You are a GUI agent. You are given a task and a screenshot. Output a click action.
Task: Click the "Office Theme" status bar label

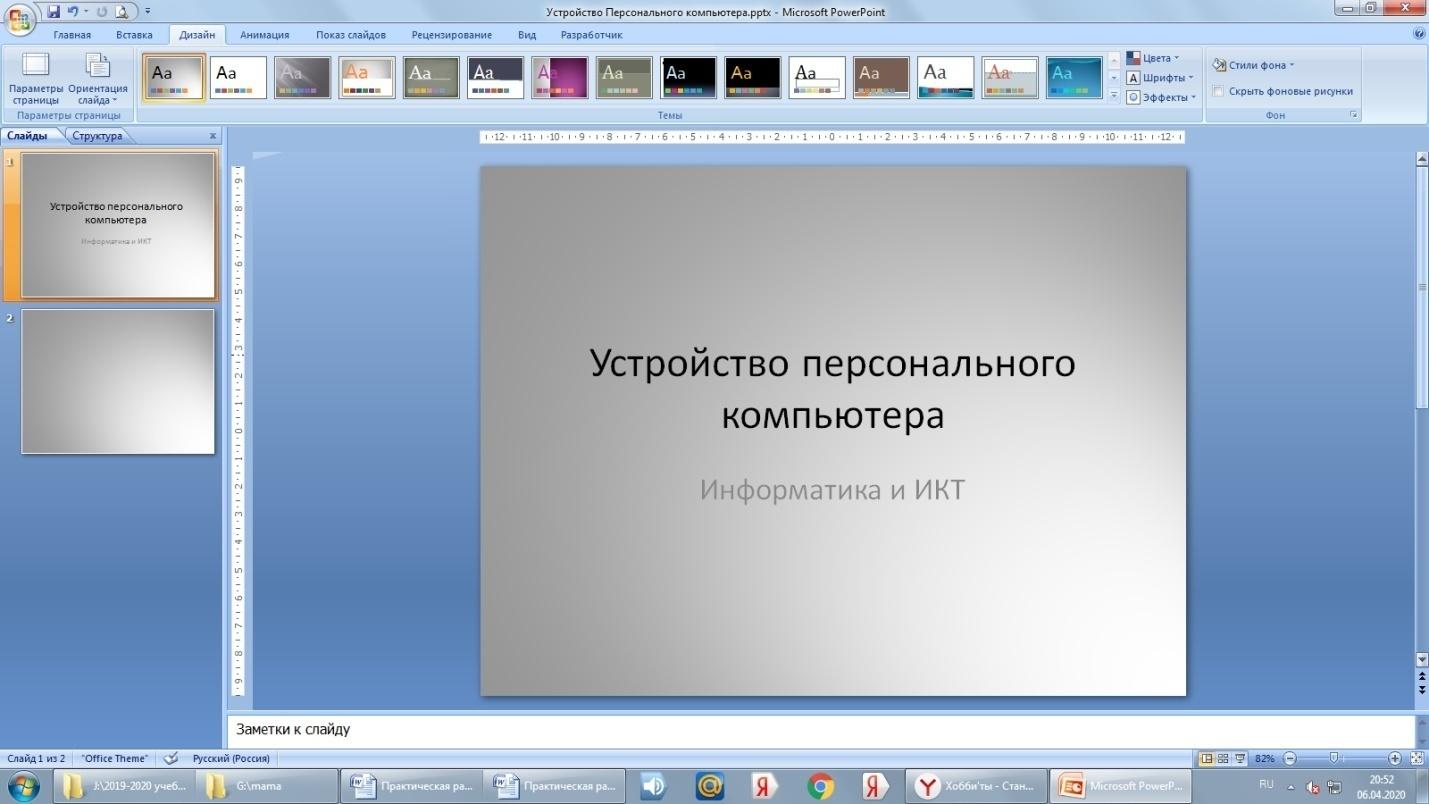coord(114,759)
